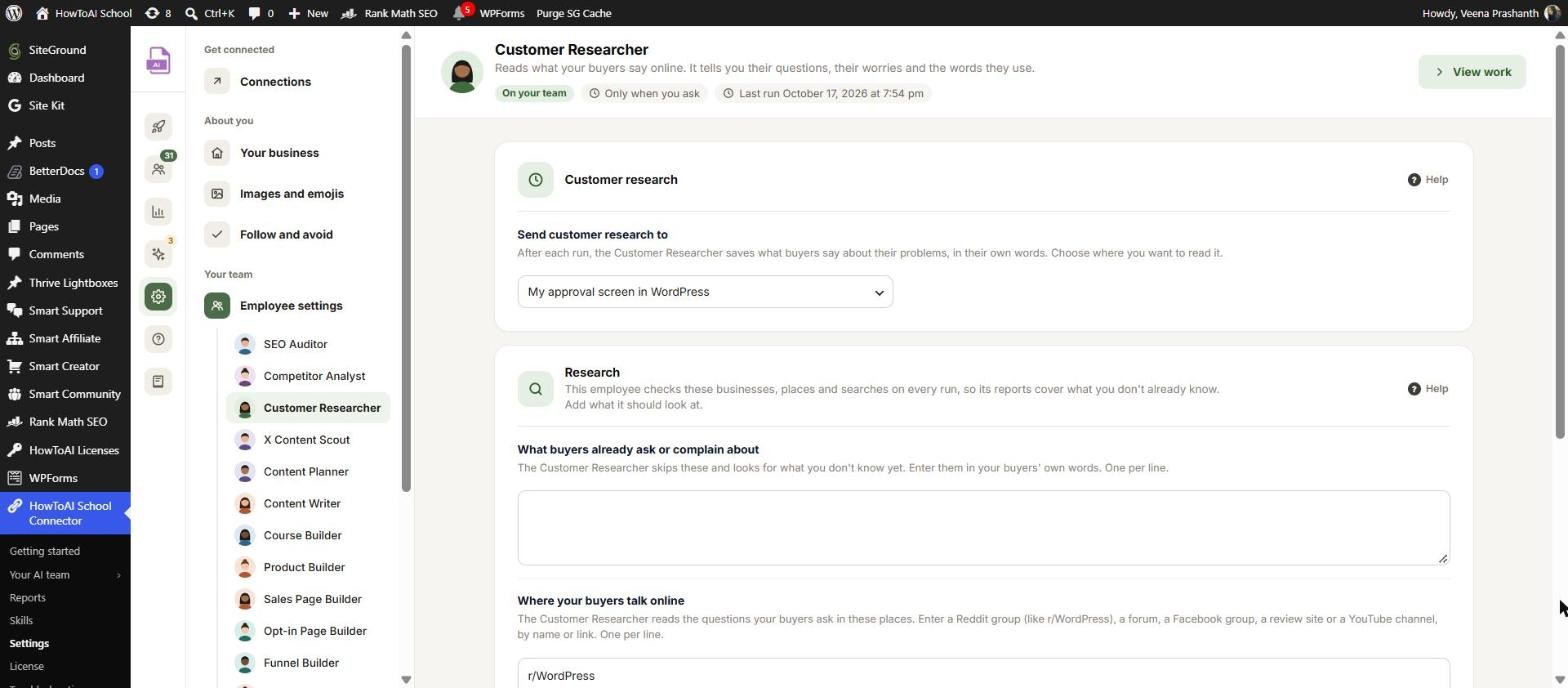Open HowToAI Licenses menu item
This screenshot has height=688, width=1568.
(x=65, y=450)
